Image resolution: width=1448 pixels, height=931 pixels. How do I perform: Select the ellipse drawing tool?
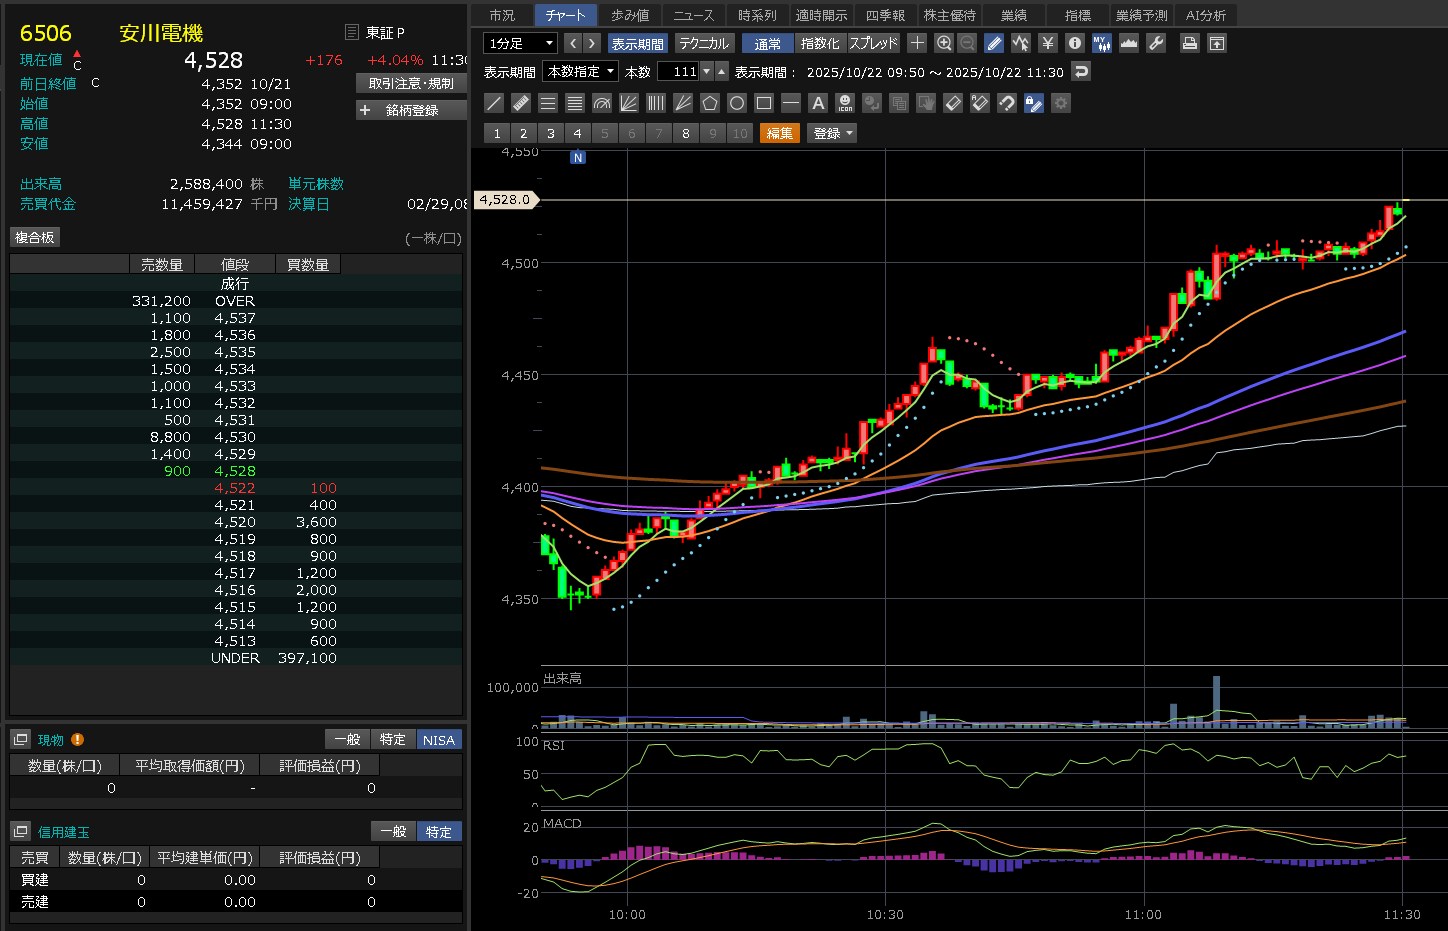[x=737, y=103]
